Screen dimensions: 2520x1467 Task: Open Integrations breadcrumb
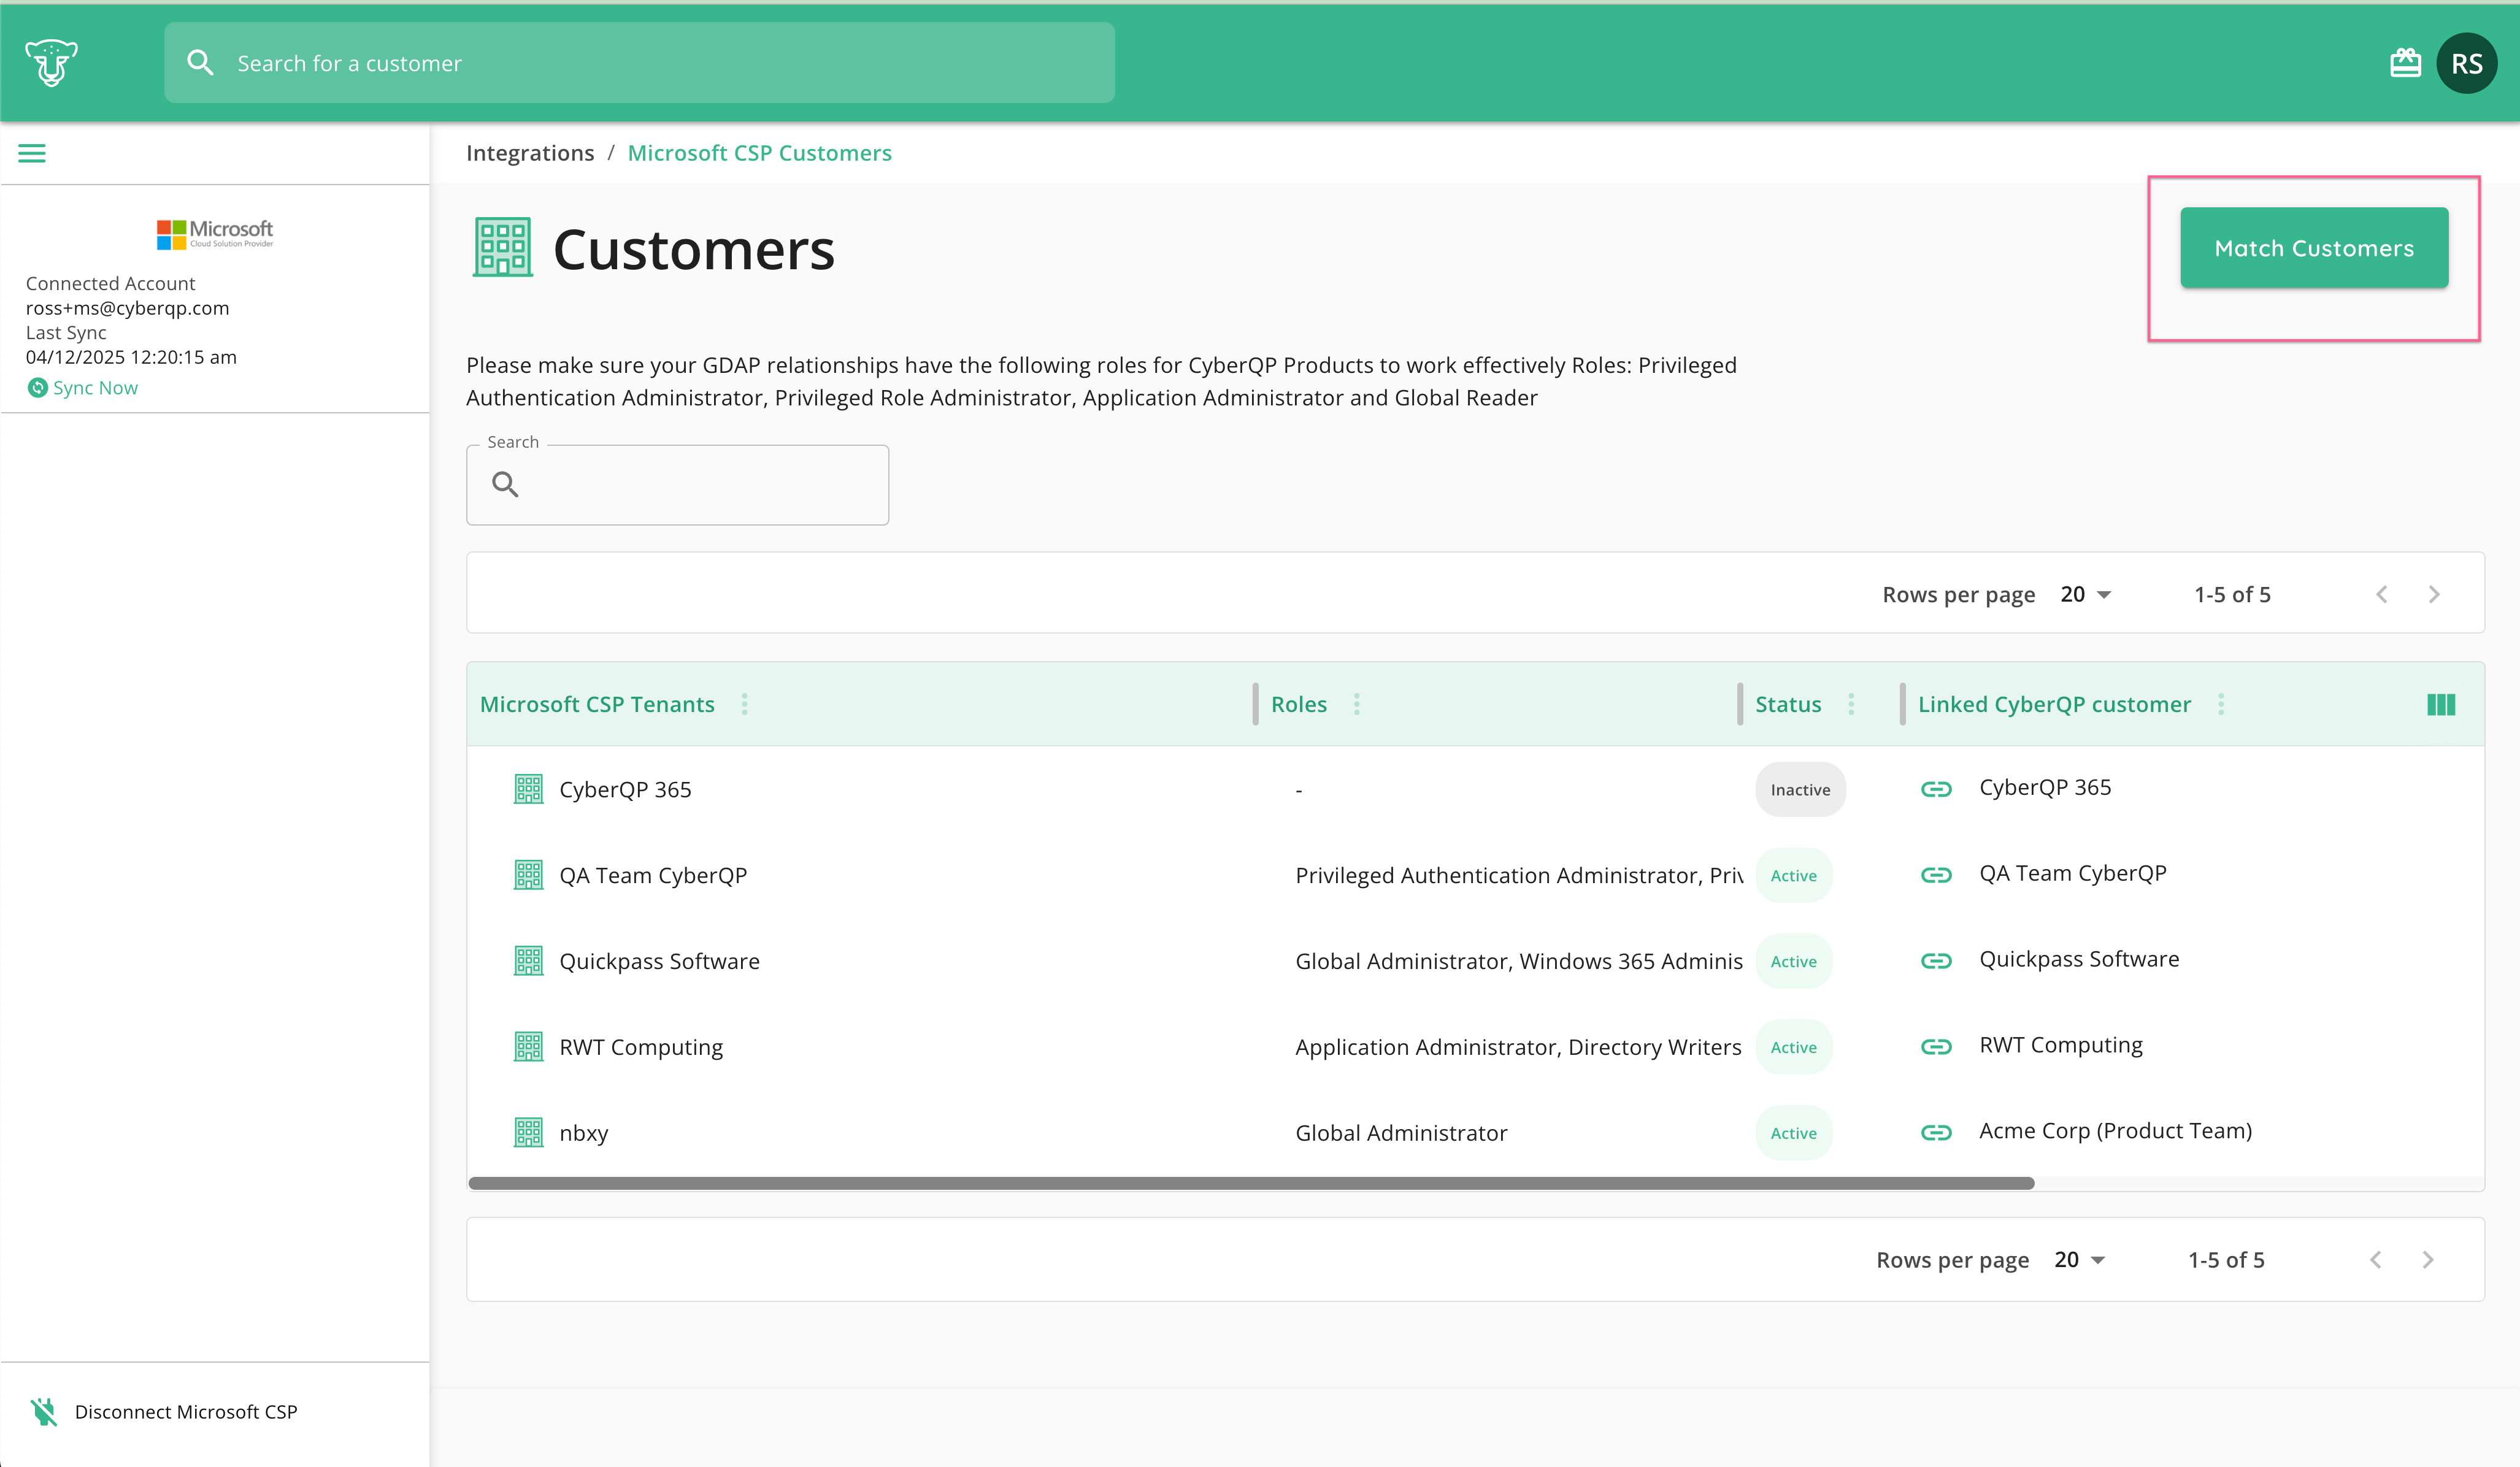click(530, 153)
